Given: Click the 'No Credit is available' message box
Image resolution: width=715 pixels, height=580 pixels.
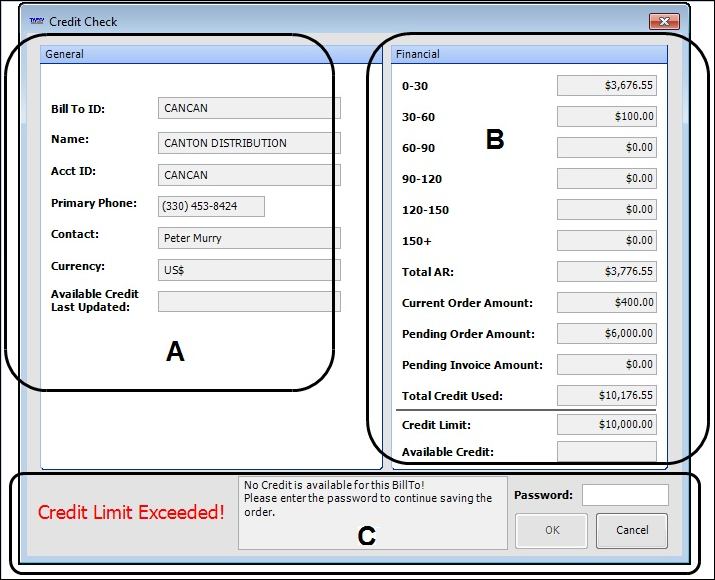Looking at the screenshot, I should (373, 513).
